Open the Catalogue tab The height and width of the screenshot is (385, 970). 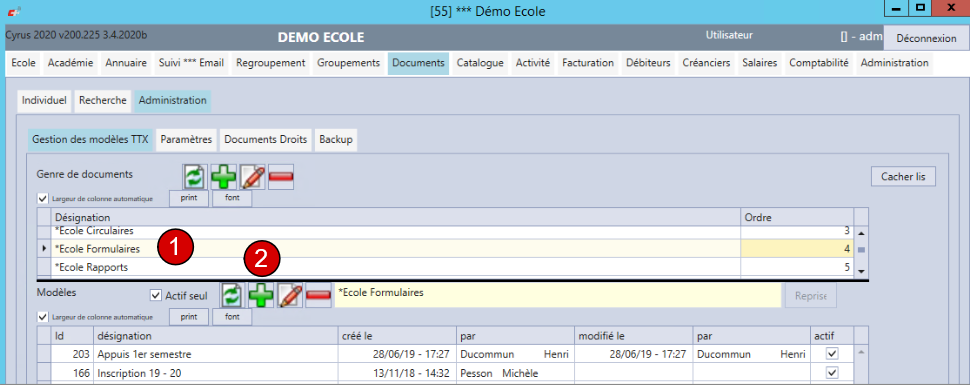(x=480, y=63)
